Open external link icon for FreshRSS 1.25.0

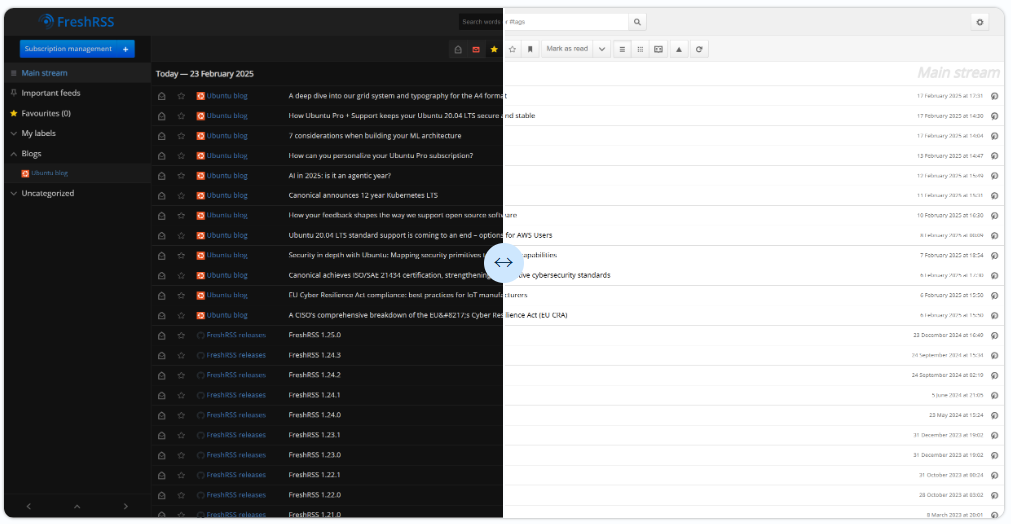coord(994,336)
